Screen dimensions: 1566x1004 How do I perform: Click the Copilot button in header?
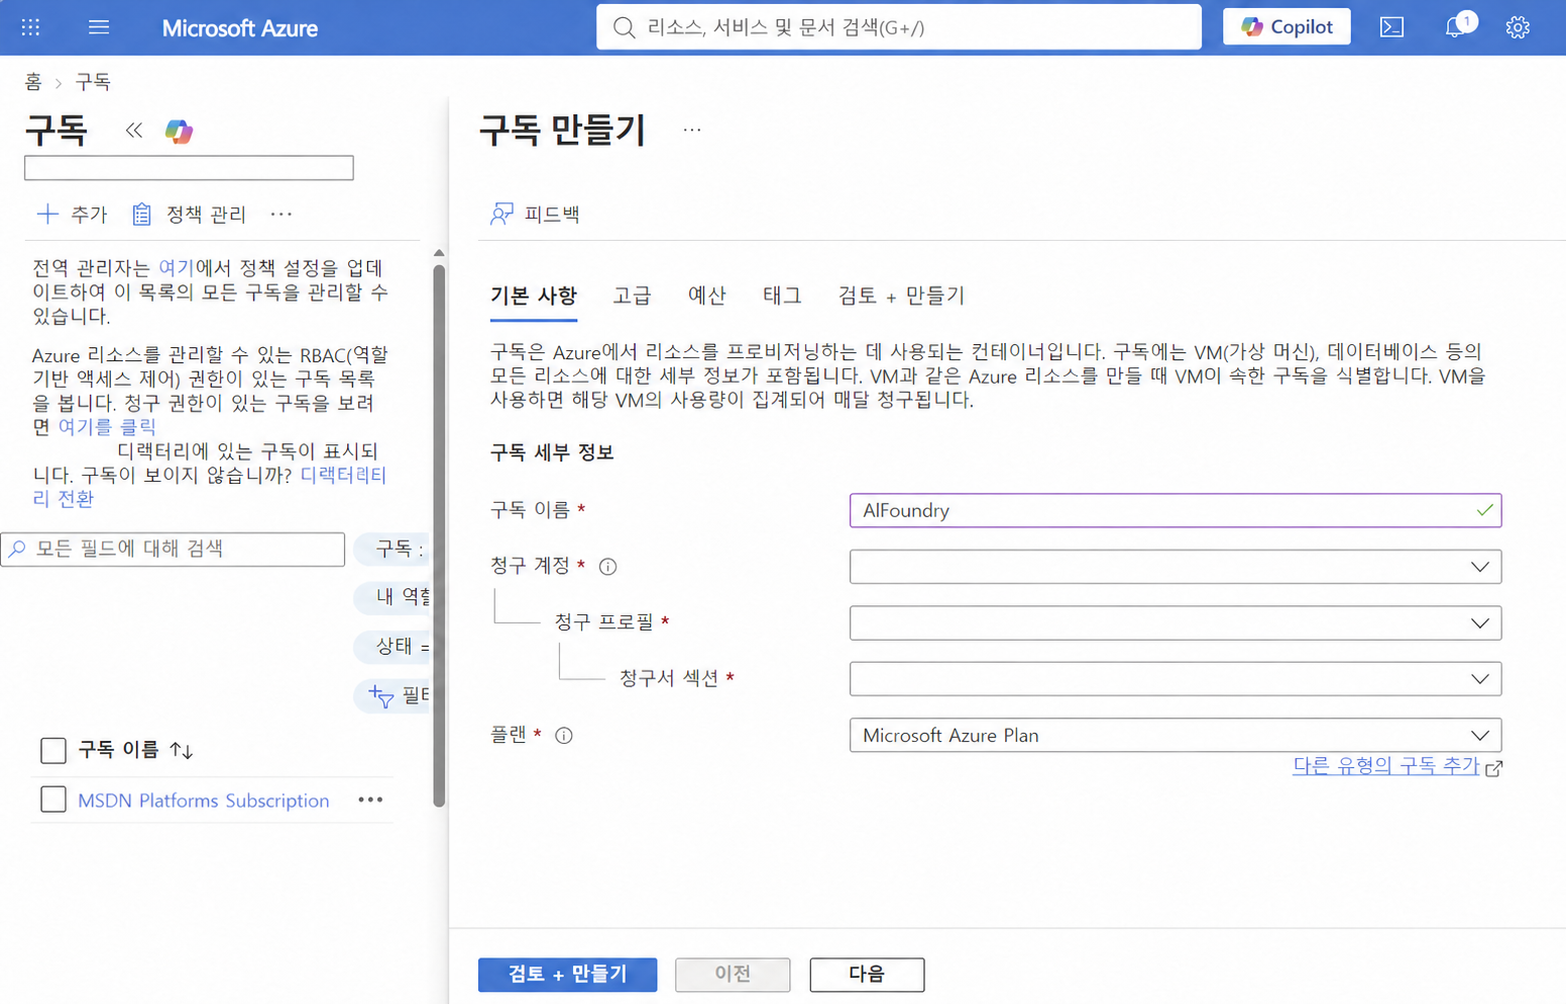pyautogui.click(x=1286, y=27)
